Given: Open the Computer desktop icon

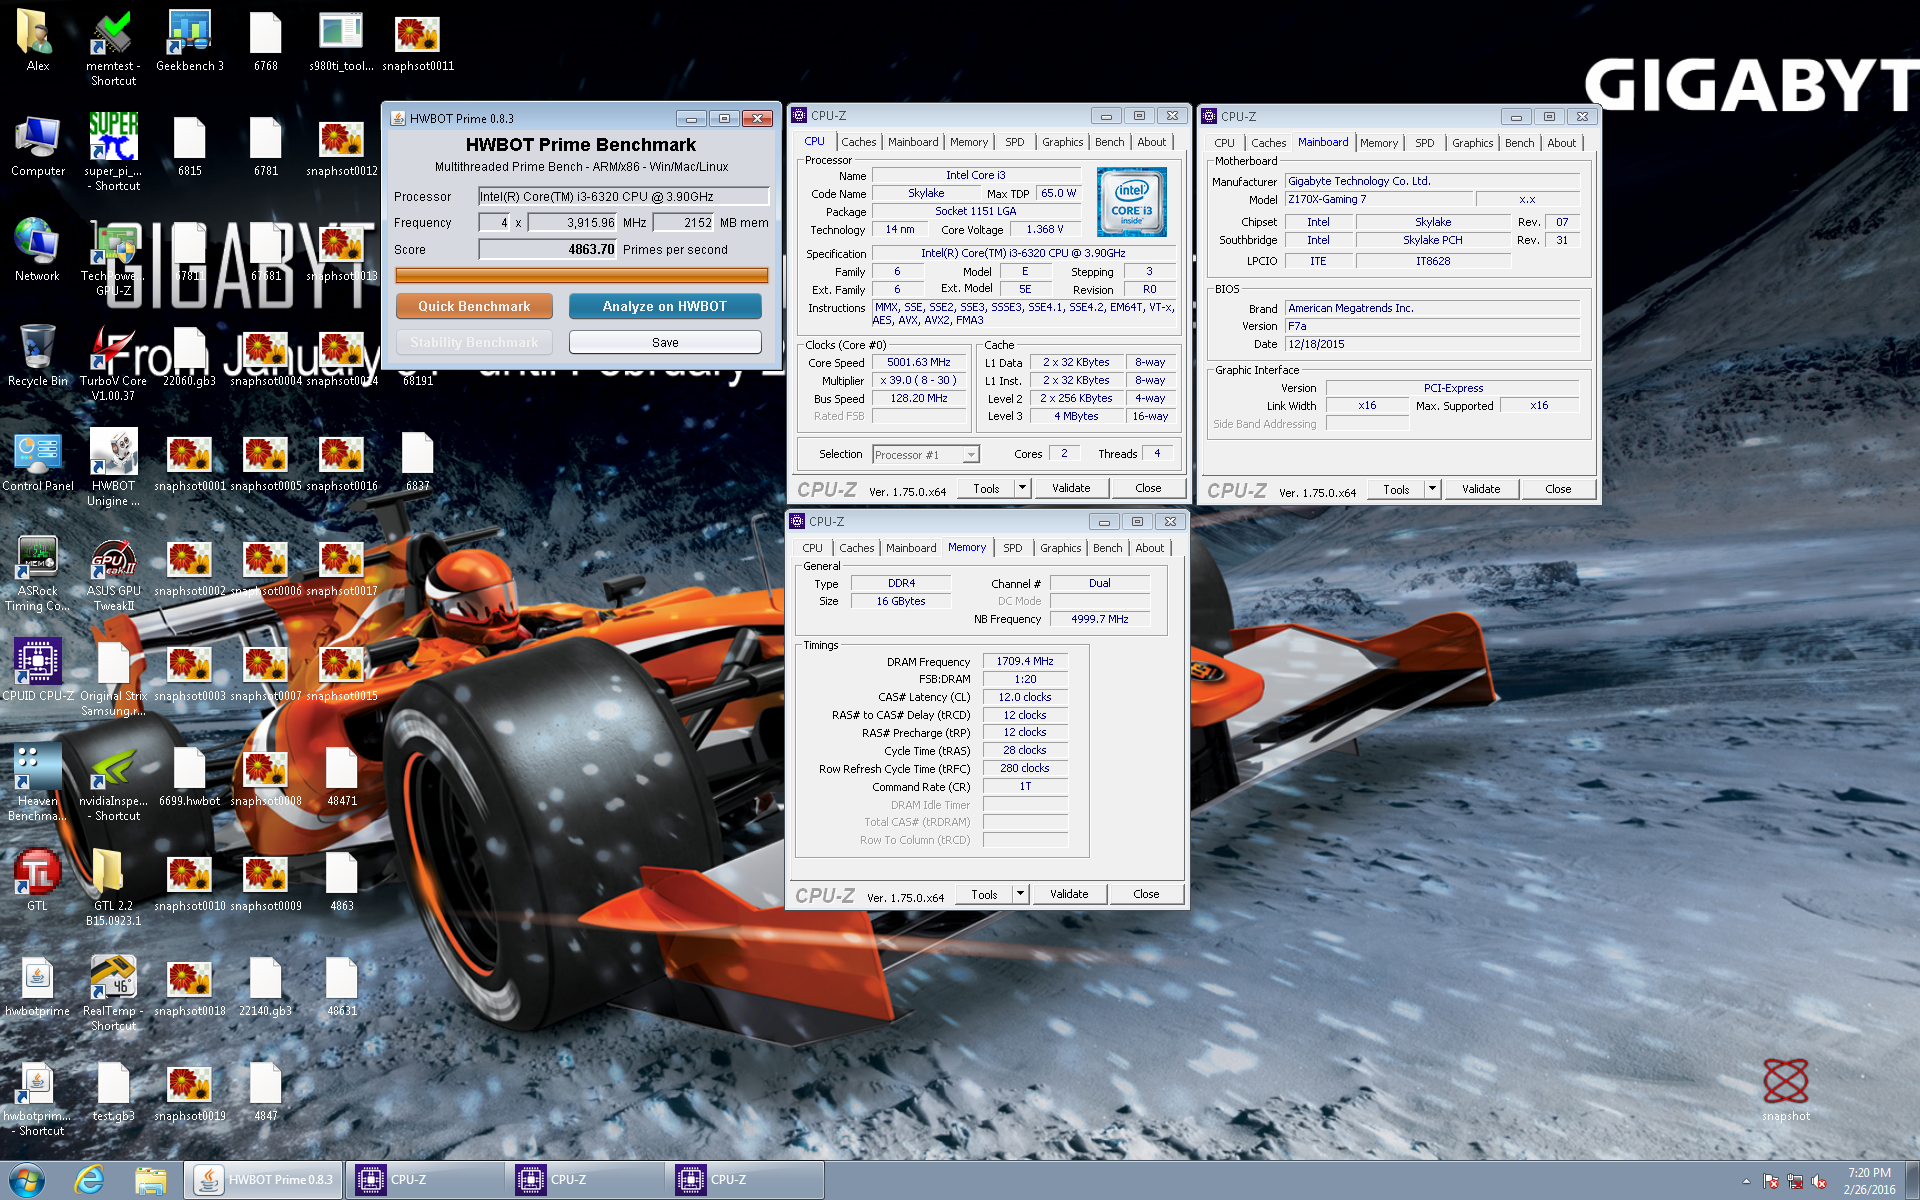Looking at the screenshot, I should pos(37,145).
